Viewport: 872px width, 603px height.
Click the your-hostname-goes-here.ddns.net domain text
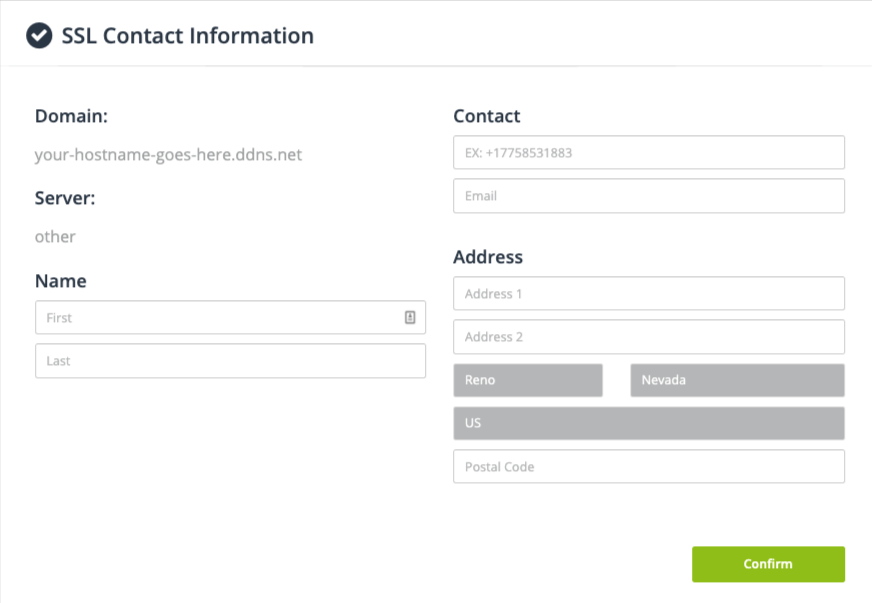(x=168, y=155)
